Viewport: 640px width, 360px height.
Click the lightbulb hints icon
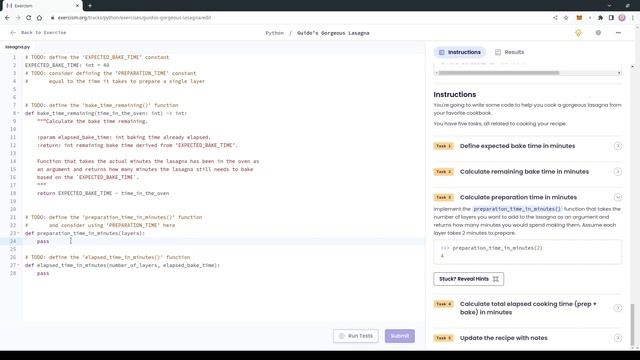(x=578, y=33)
